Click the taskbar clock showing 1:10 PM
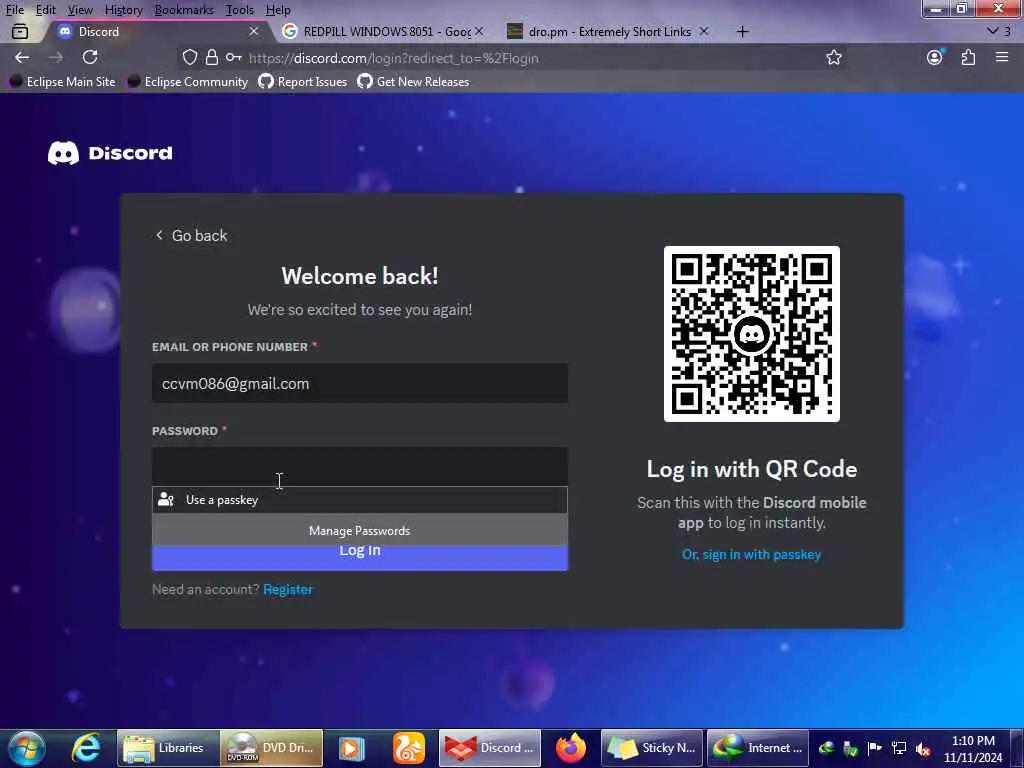The width and height of the screenshot is (1024, 768). point(973,749)
